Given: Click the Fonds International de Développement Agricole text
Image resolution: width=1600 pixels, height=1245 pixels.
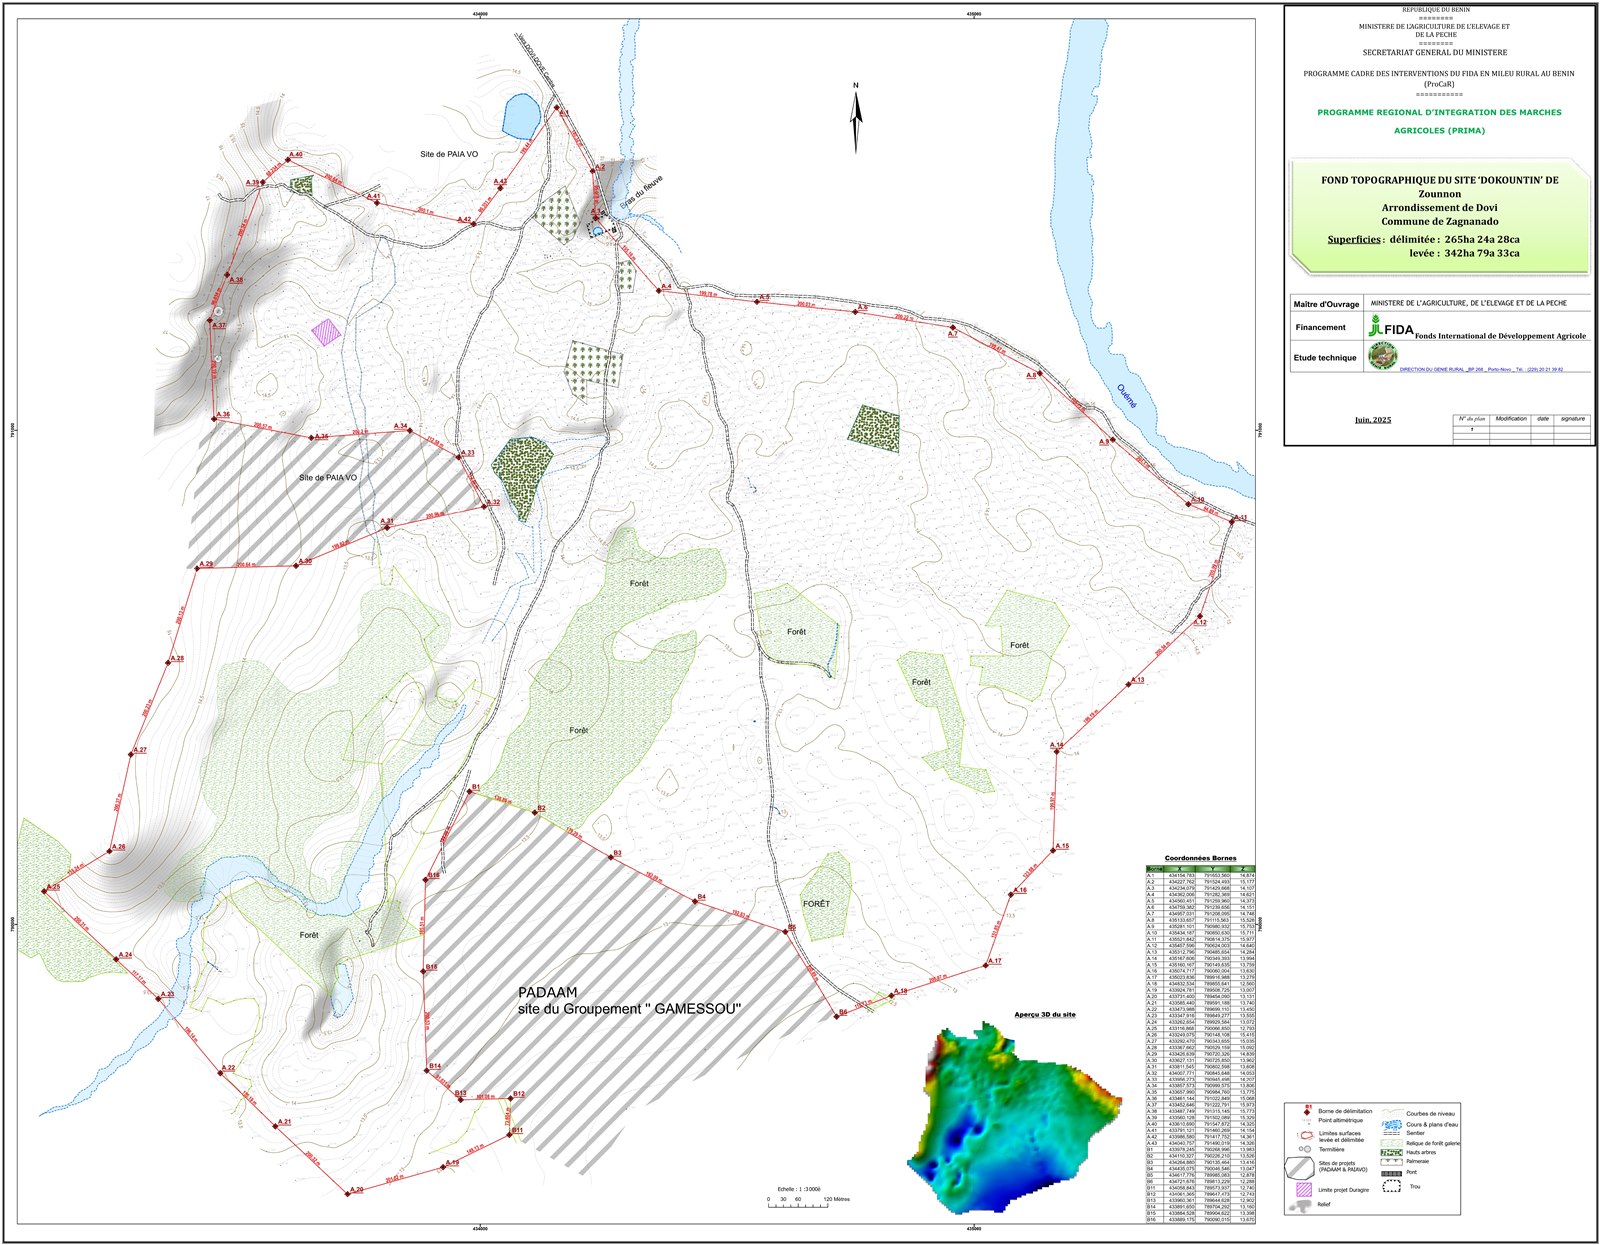Looking at the screenshot, I should (1500, 336).
